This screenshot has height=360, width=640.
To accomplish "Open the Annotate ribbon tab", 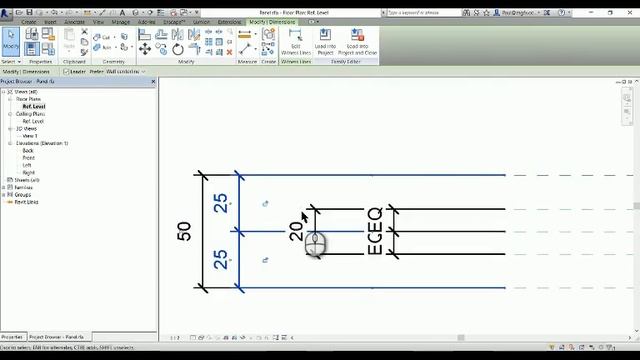I will (x=74, y=22).
